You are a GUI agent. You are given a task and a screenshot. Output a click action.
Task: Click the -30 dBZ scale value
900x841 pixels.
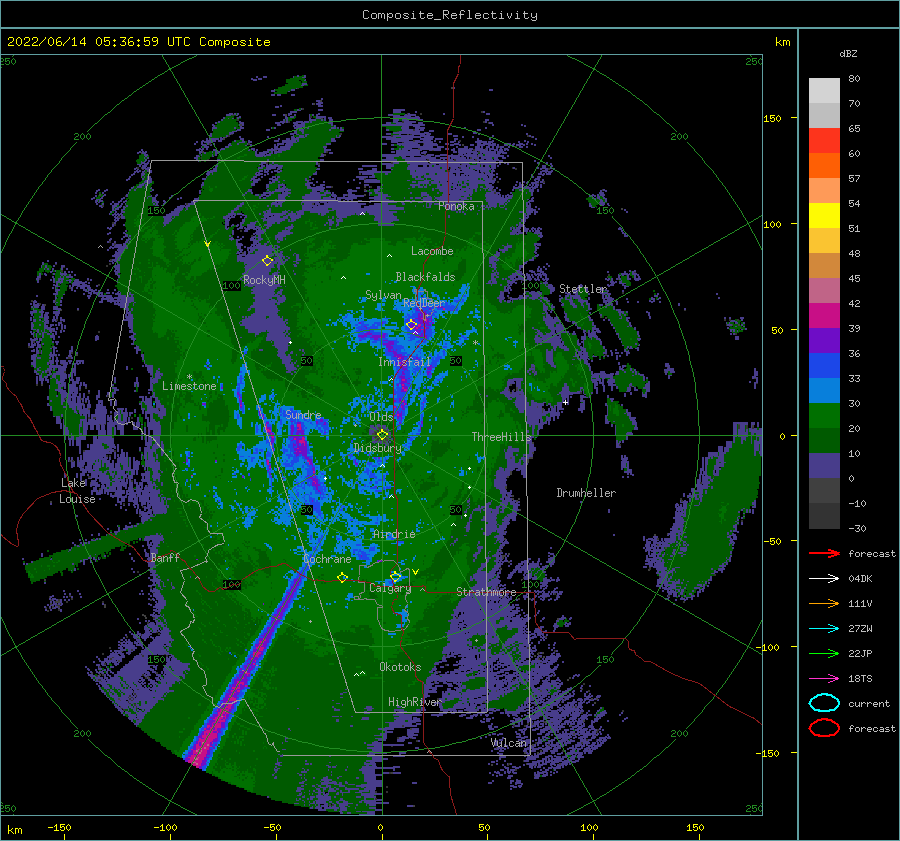[x=857, y=528]
